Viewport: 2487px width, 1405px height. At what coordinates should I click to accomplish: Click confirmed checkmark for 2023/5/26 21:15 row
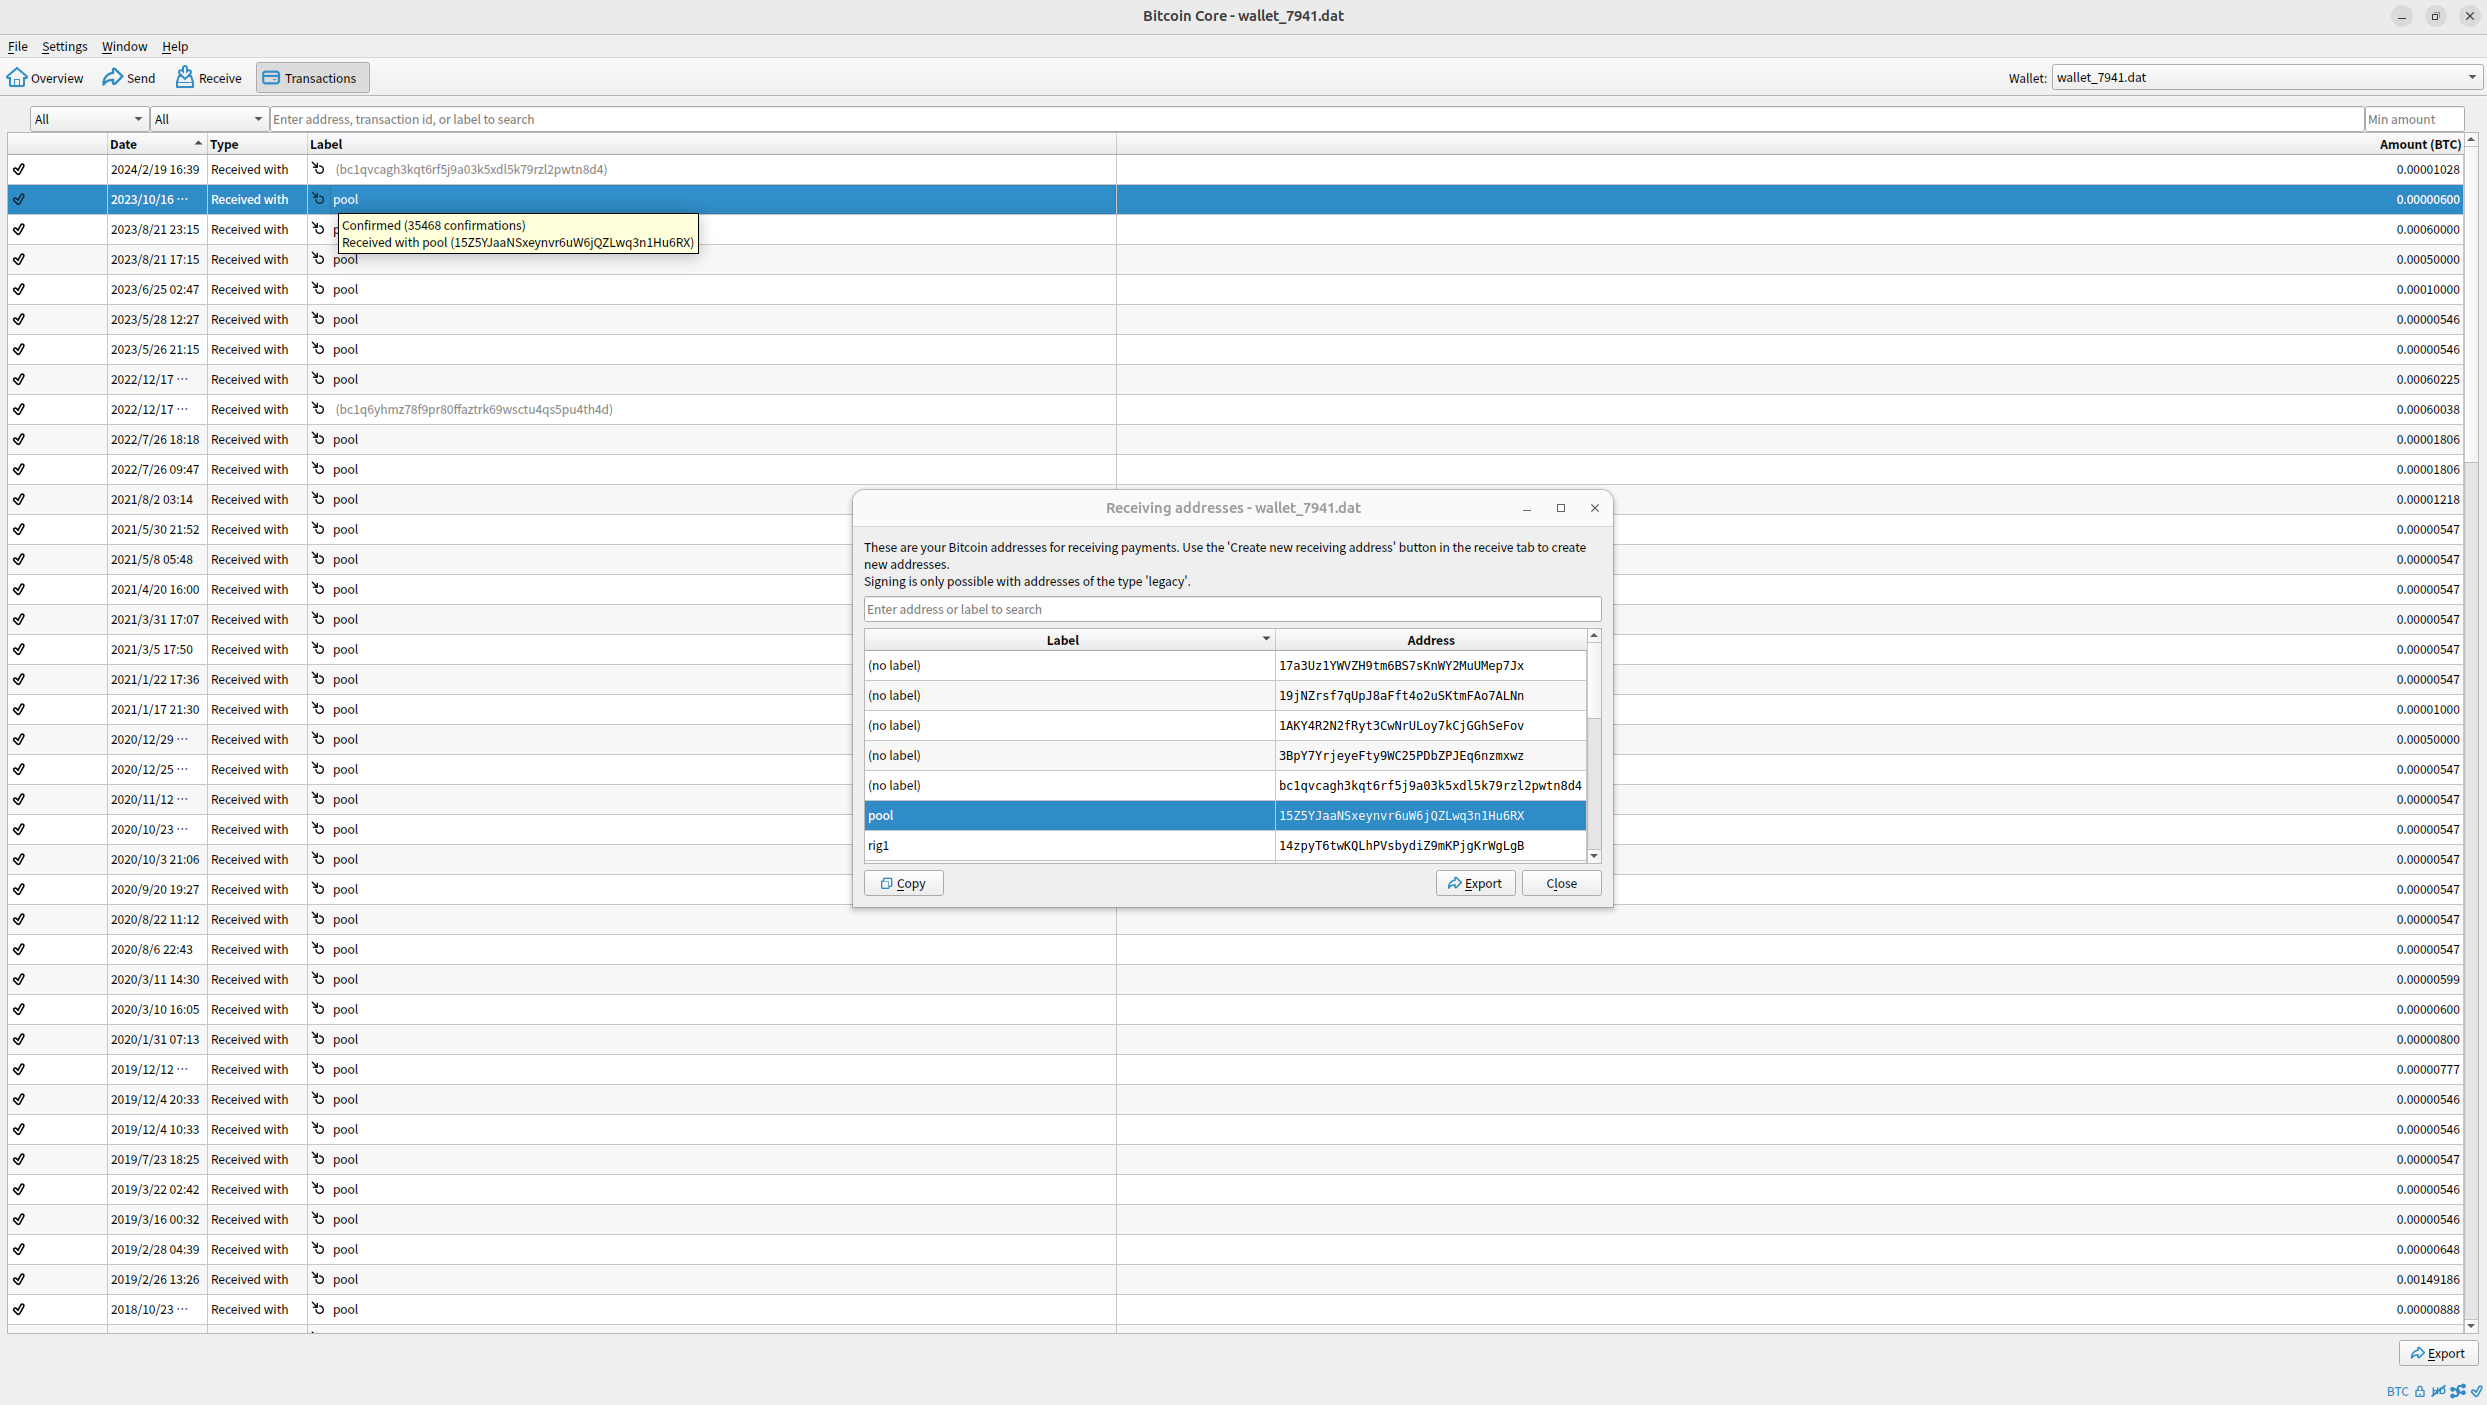pyautogui.click(x=19, y=349)
